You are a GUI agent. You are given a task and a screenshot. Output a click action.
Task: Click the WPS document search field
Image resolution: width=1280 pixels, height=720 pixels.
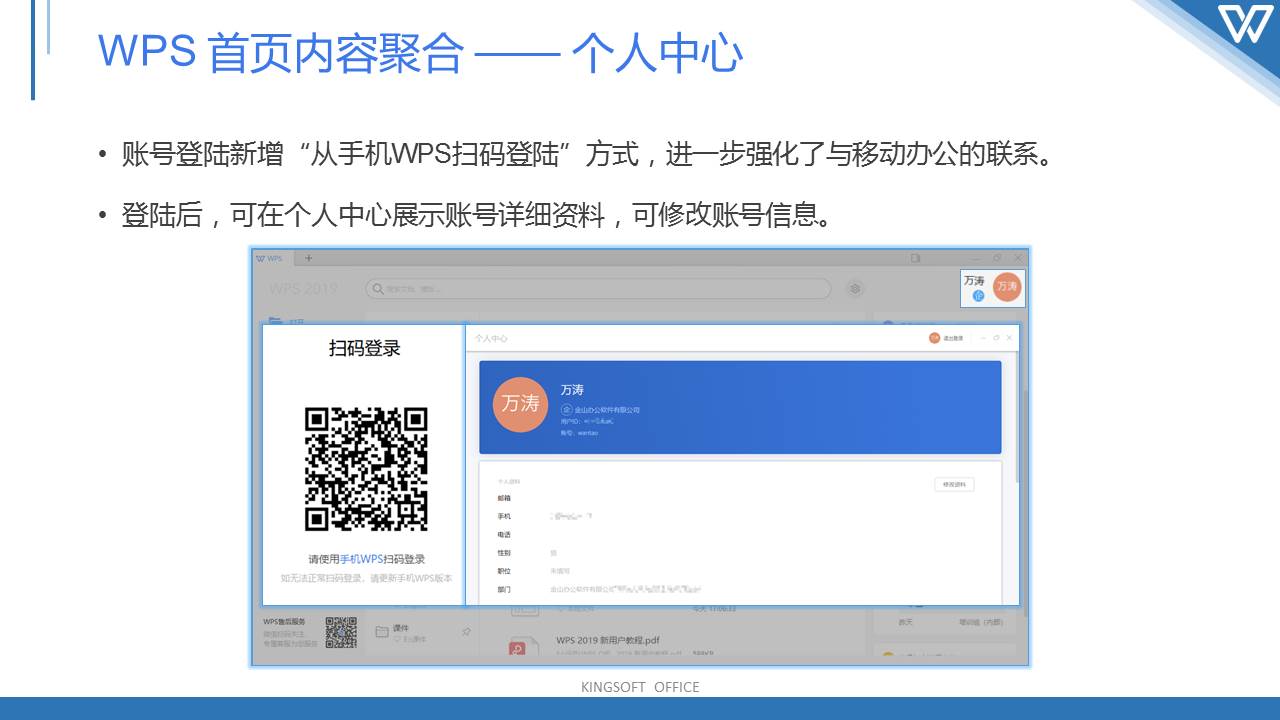coord(598,289)
